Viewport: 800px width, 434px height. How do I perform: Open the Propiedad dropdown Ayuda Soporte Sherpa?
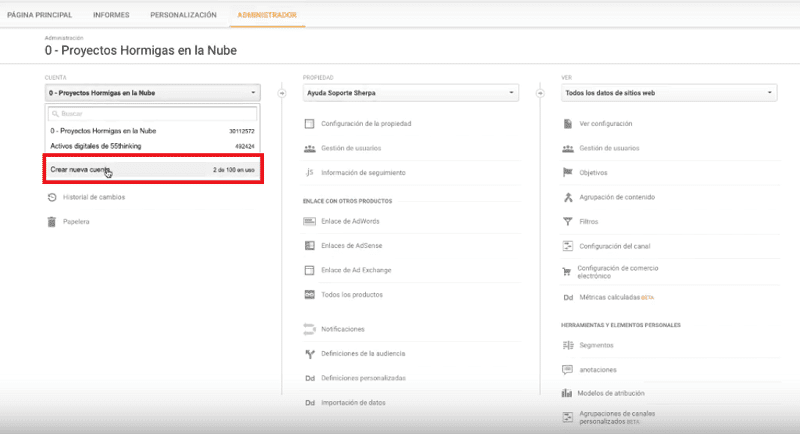coord(411,93)
